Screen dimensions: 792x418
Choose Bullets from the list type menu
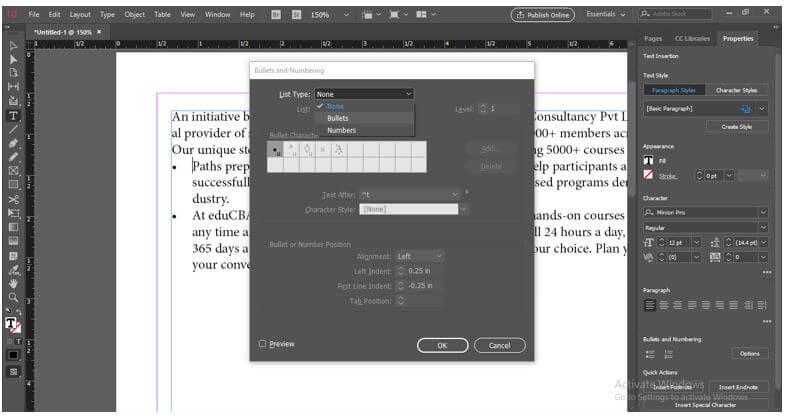point(338,118)
